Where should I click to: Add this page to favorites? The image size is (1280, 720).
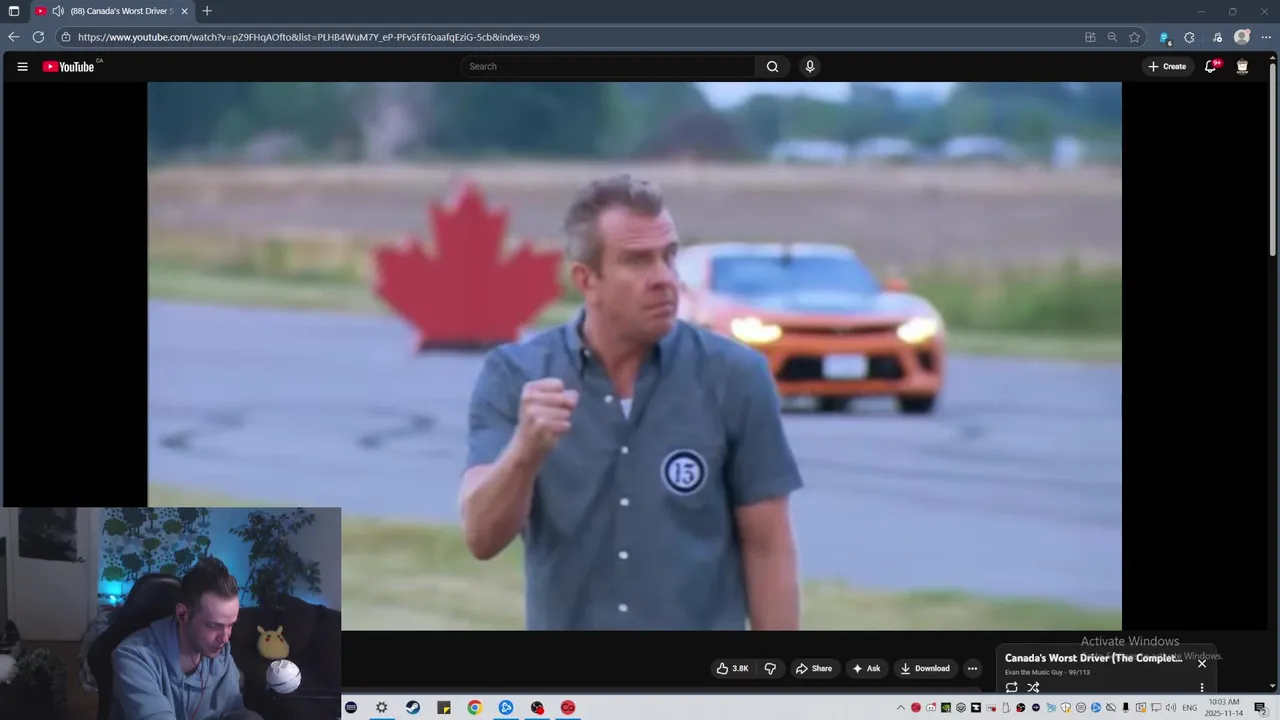click(x=1134, y=37)
